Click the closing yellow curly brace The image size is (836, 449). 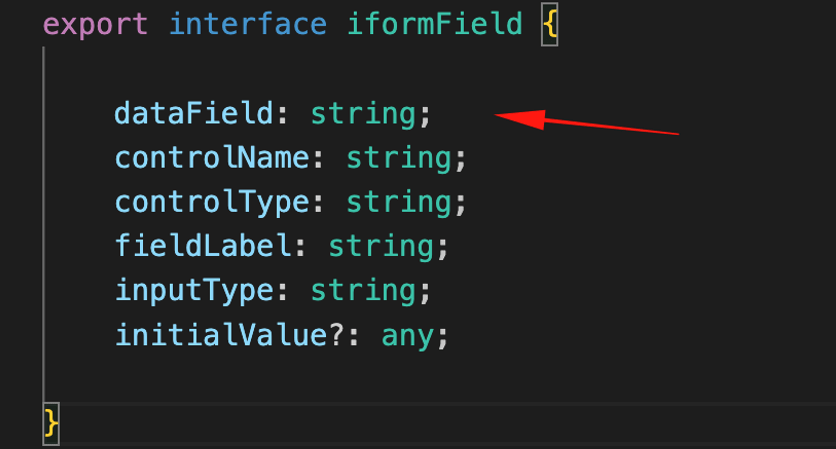(x=51, y=424)
